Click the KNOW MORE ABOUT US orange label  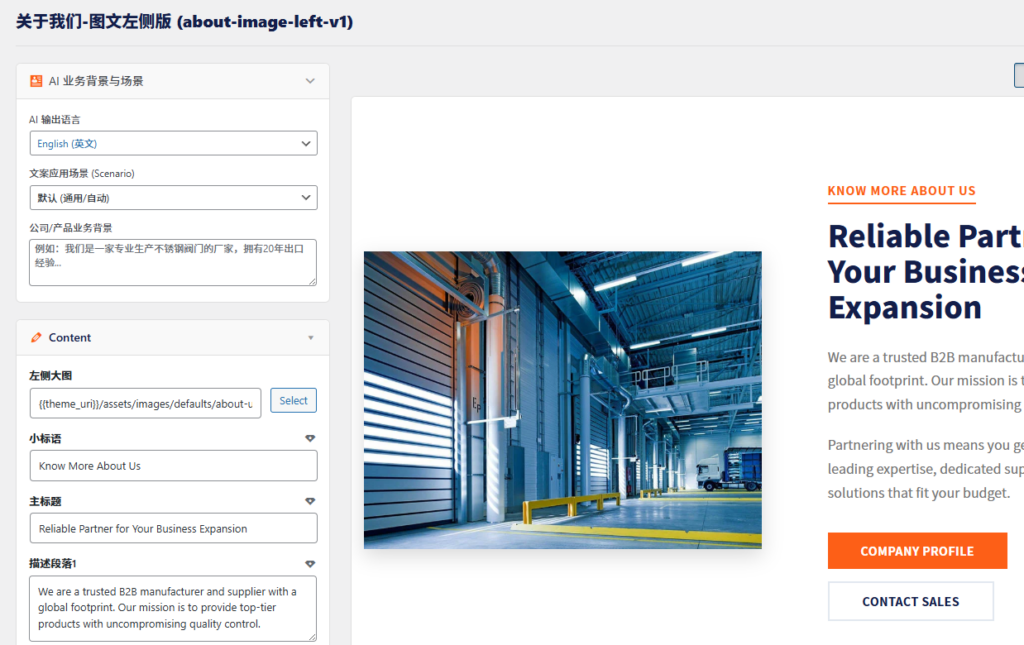click(x=901, y=191)
